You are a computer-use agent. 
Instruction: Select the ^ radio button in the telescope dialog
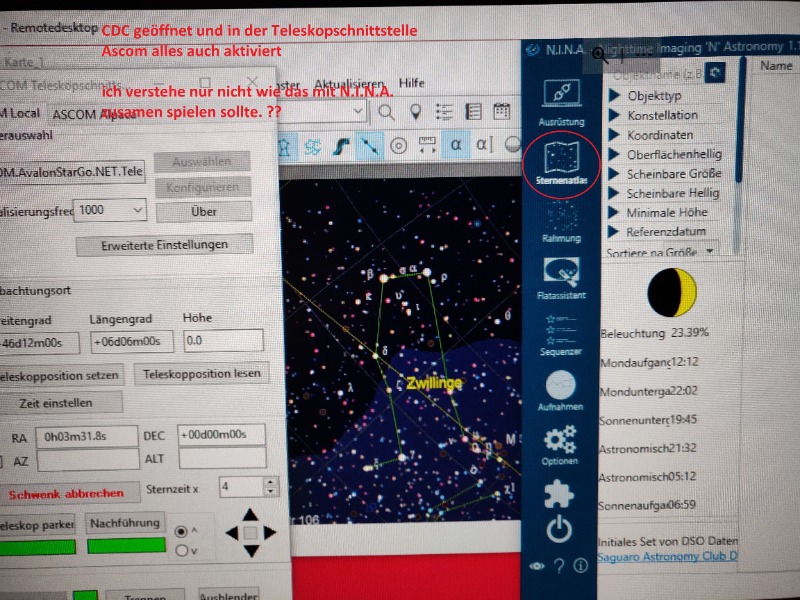point(181,531)
